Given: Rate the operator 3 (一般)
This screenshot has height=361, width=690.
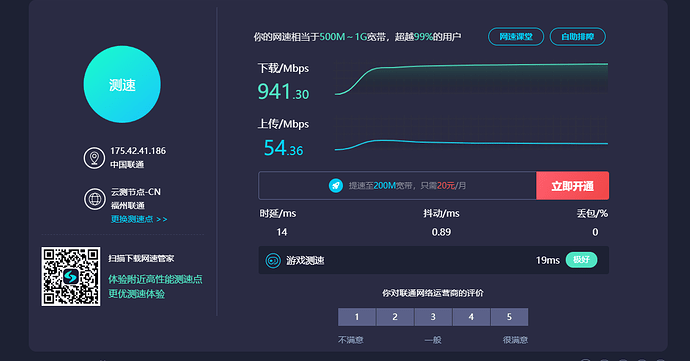Looking at the screenshot, I should (433, 317).
